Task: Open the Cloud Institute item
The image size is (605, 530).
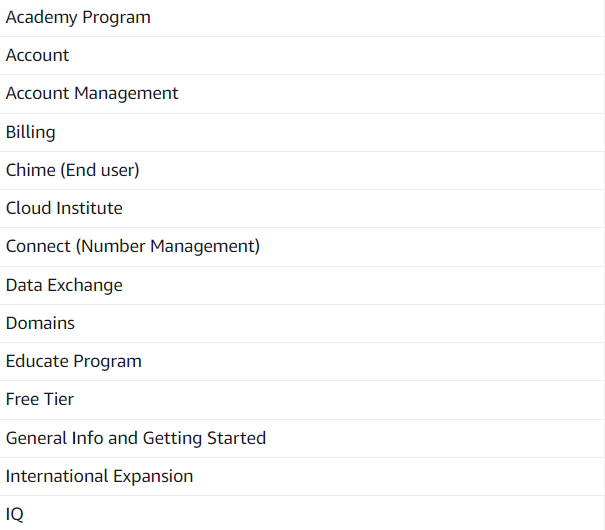Action: coord(64,208)
